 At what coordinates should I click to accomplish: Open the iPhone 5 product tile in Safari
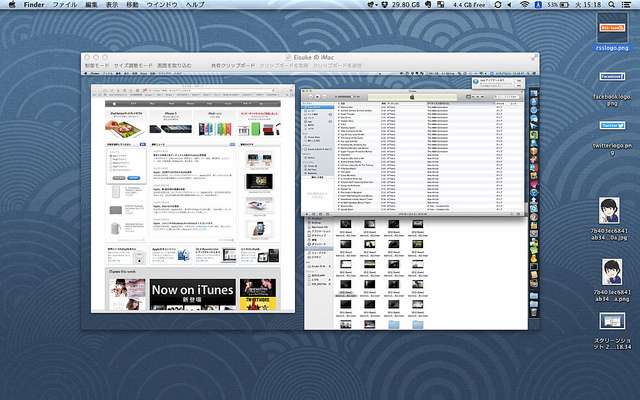171,124
